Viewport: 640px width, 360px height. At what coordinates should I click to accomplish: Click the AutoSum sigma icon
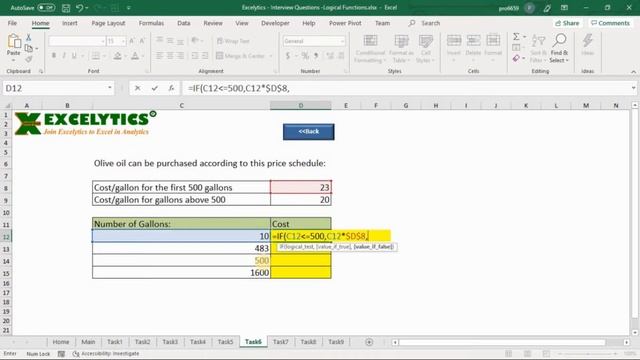tap(516, 37)
